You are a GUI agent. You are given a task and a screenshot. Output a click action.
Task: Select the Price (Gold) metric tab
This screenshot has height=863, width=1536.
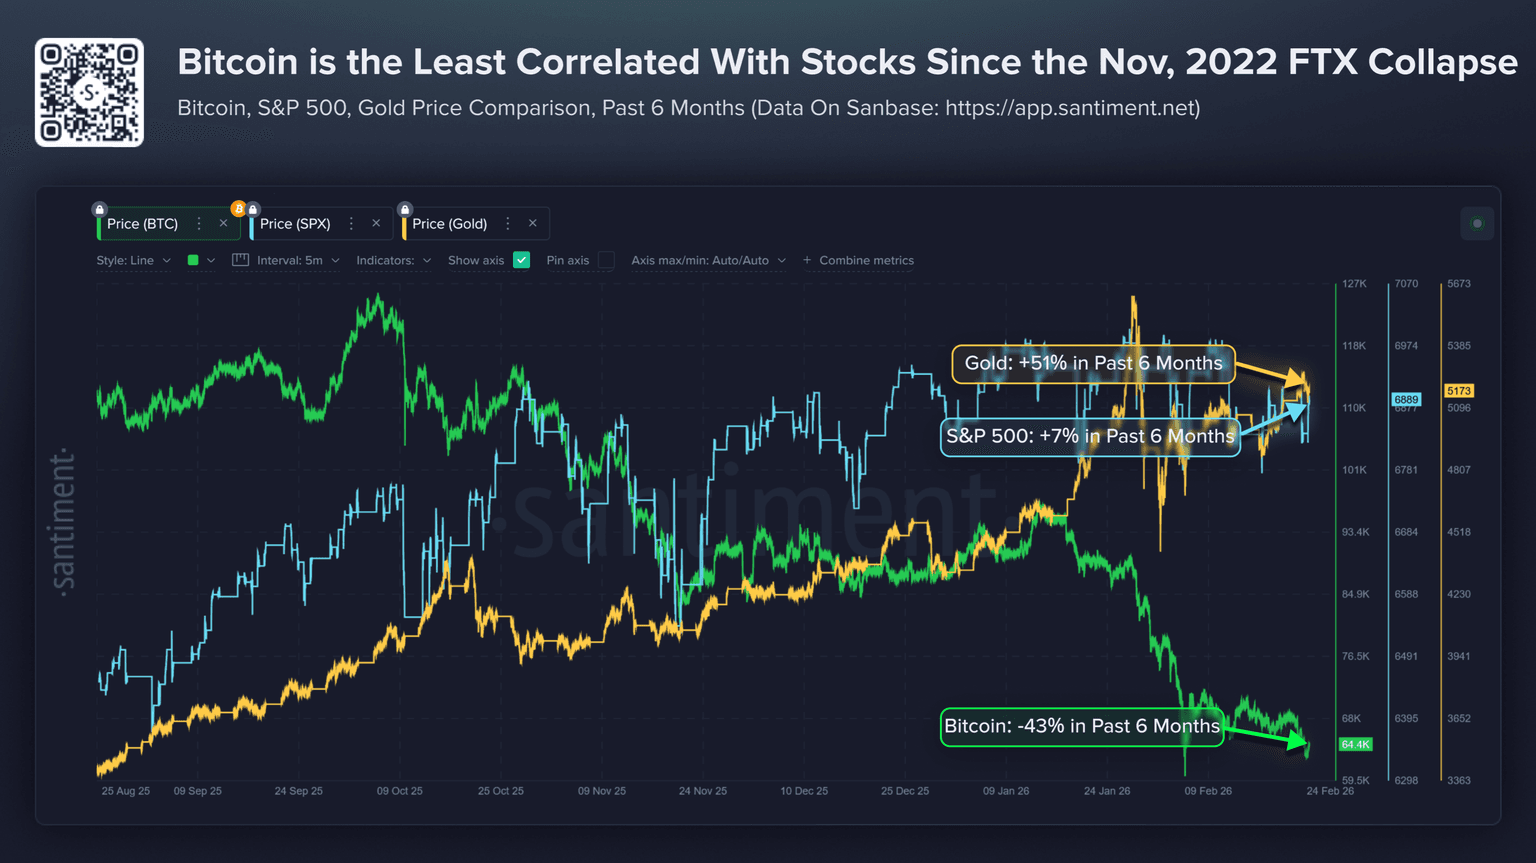click(x=449, y=224)
